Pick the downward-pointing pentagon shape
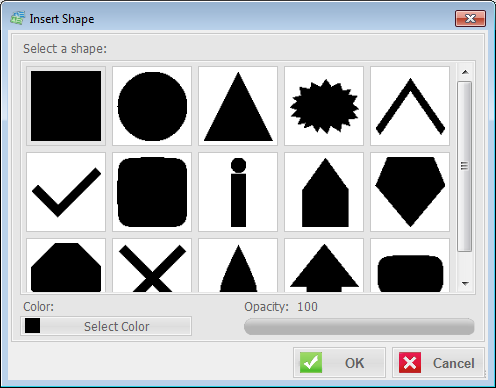This screenshot has width=496, height=388. 410,192
